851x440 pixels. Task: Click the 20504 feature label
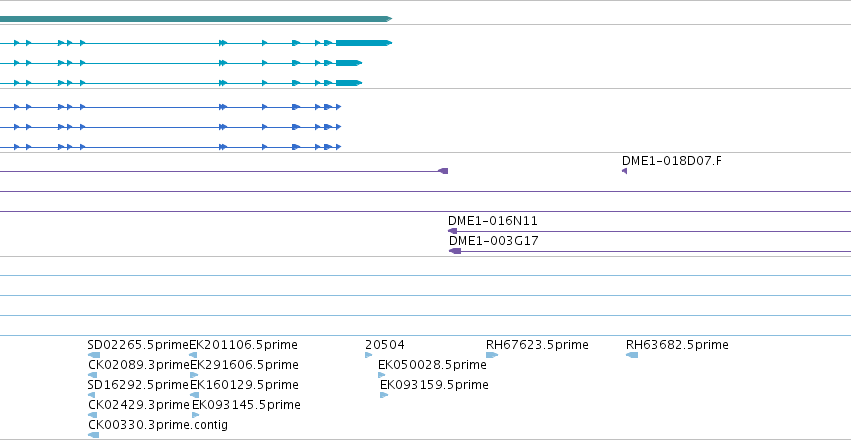[x=385, y=345]
